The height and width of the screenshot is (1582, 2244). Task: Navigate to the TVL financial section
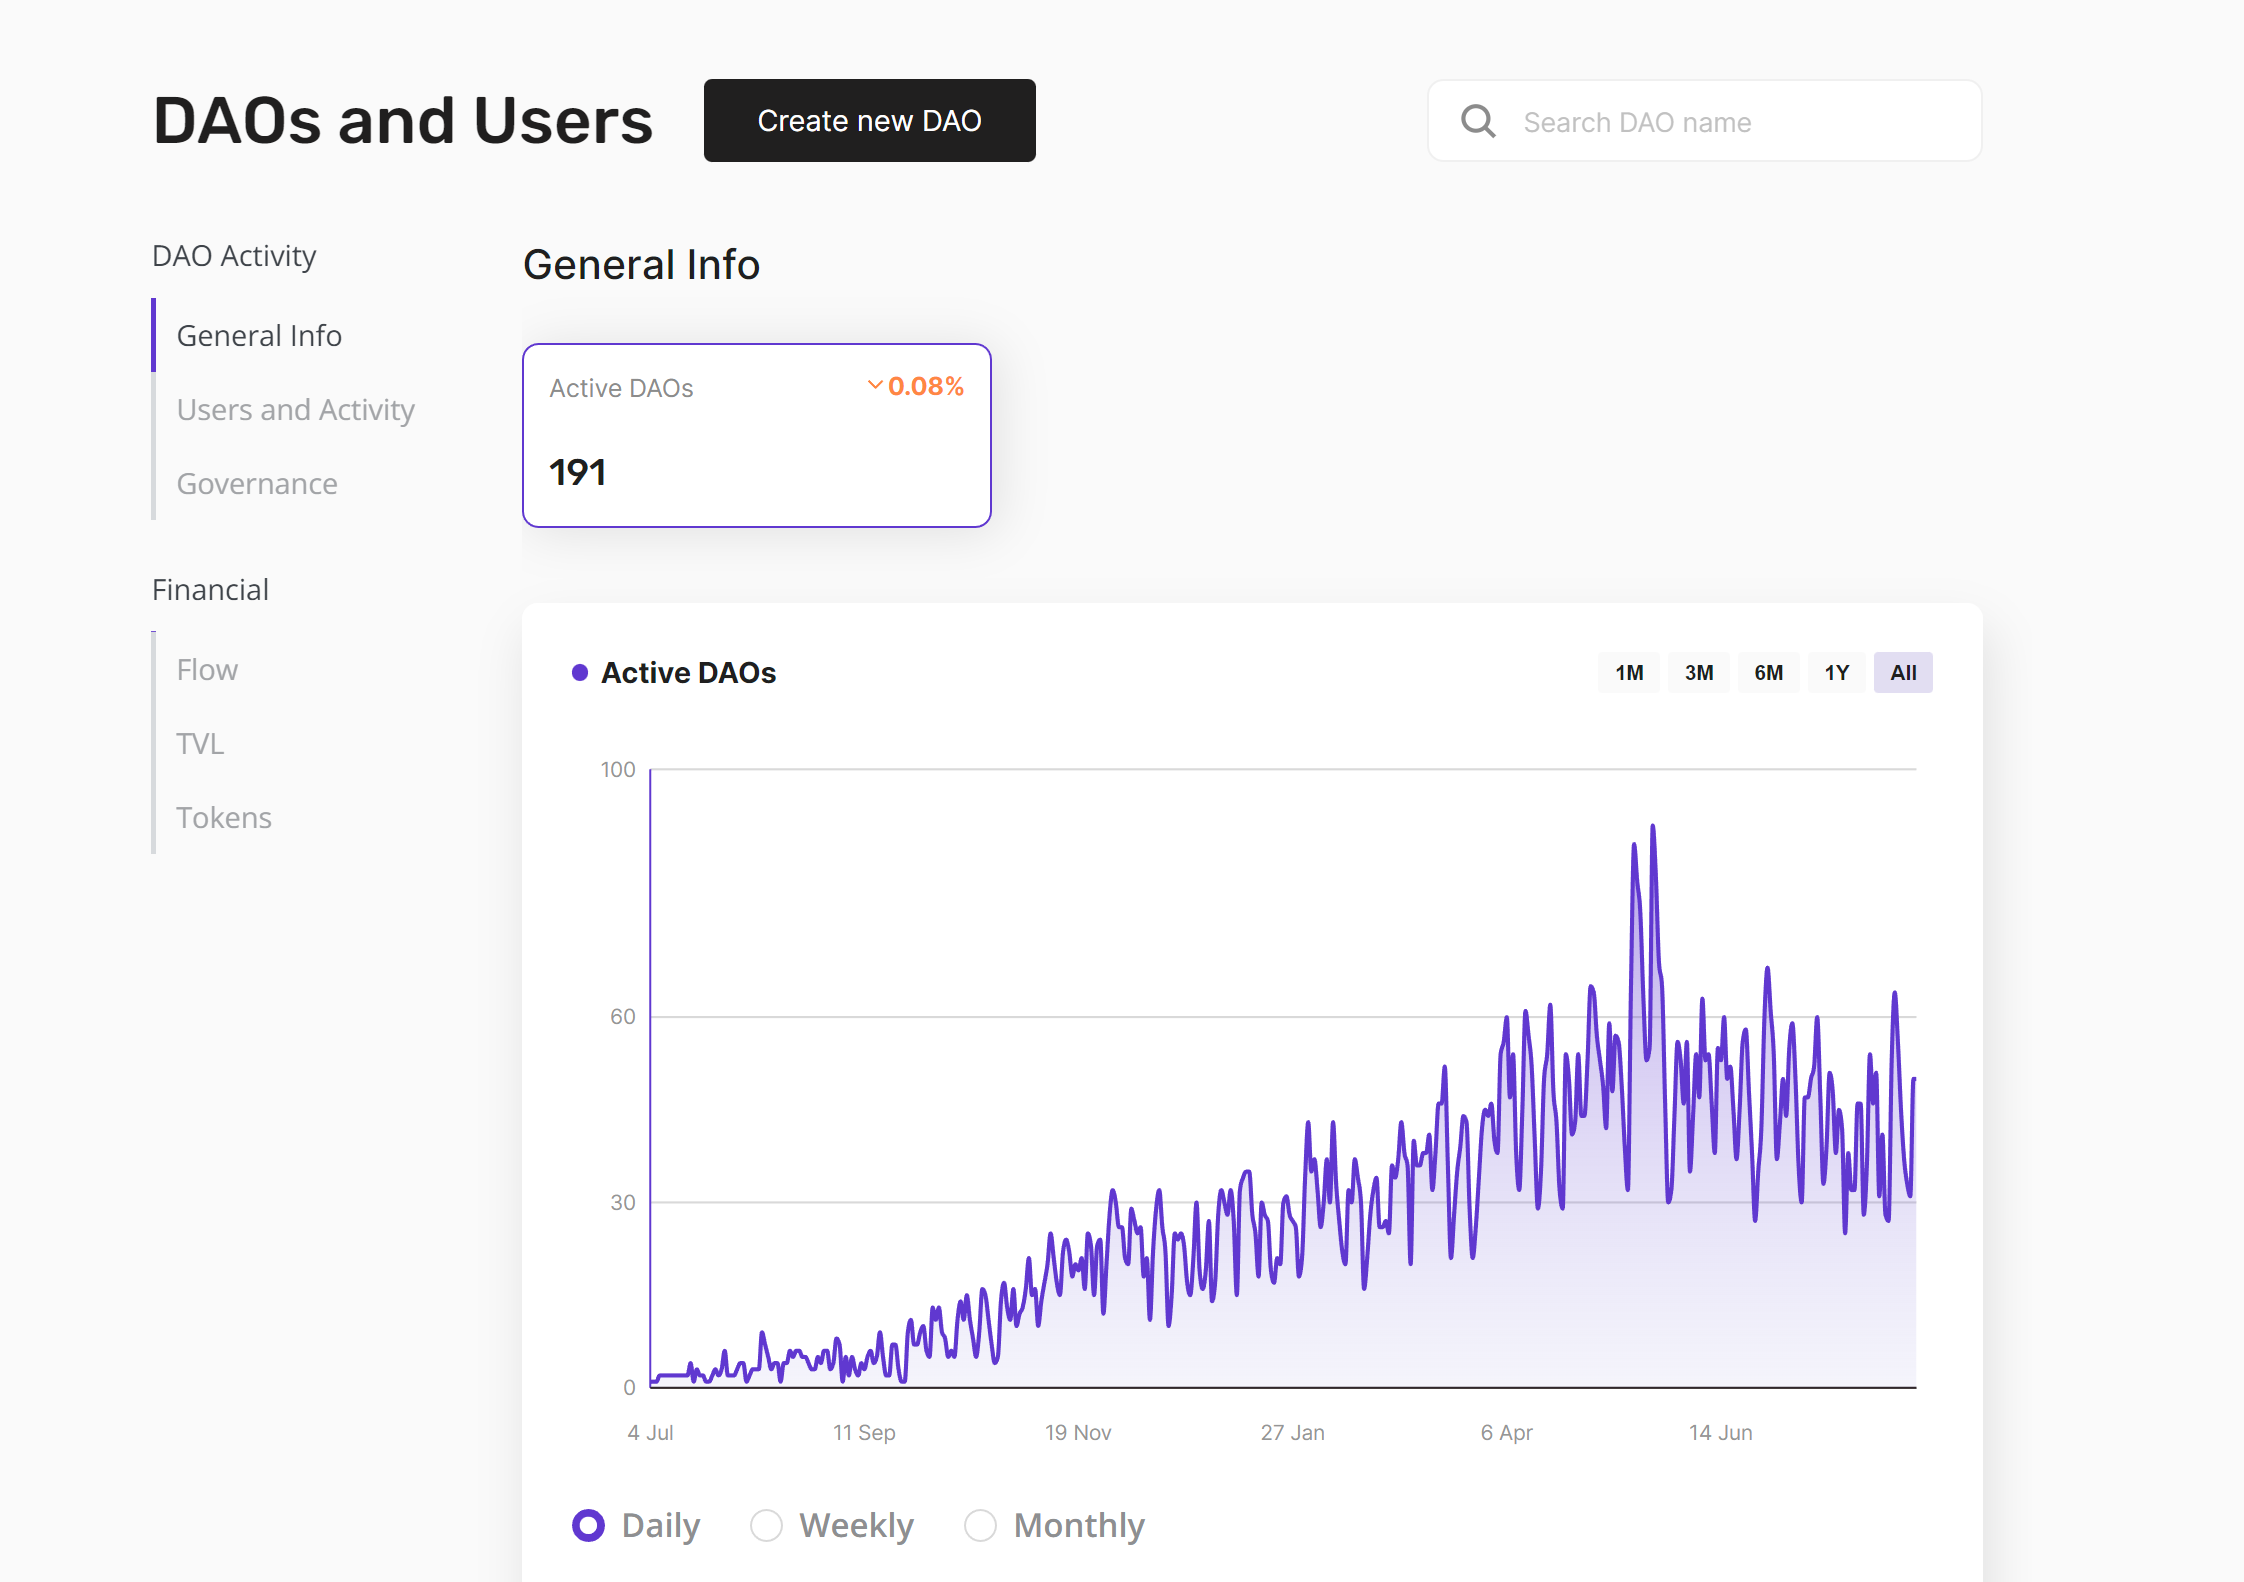coord(202,743)
